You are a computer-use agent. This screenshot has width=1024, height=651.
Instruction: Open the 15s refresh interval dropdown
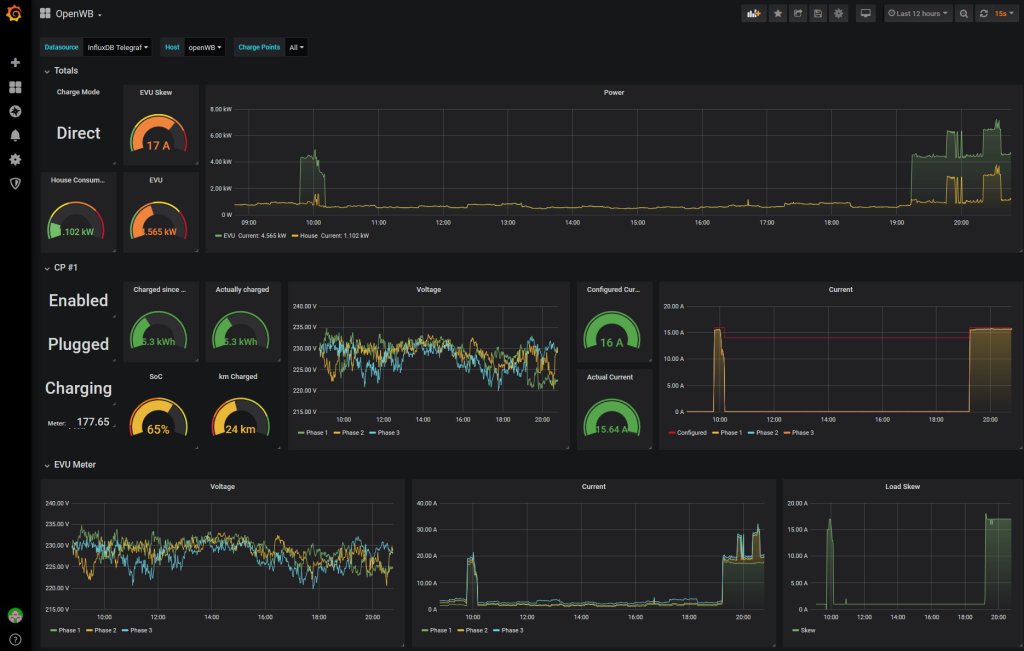(x=1004, y=13)
